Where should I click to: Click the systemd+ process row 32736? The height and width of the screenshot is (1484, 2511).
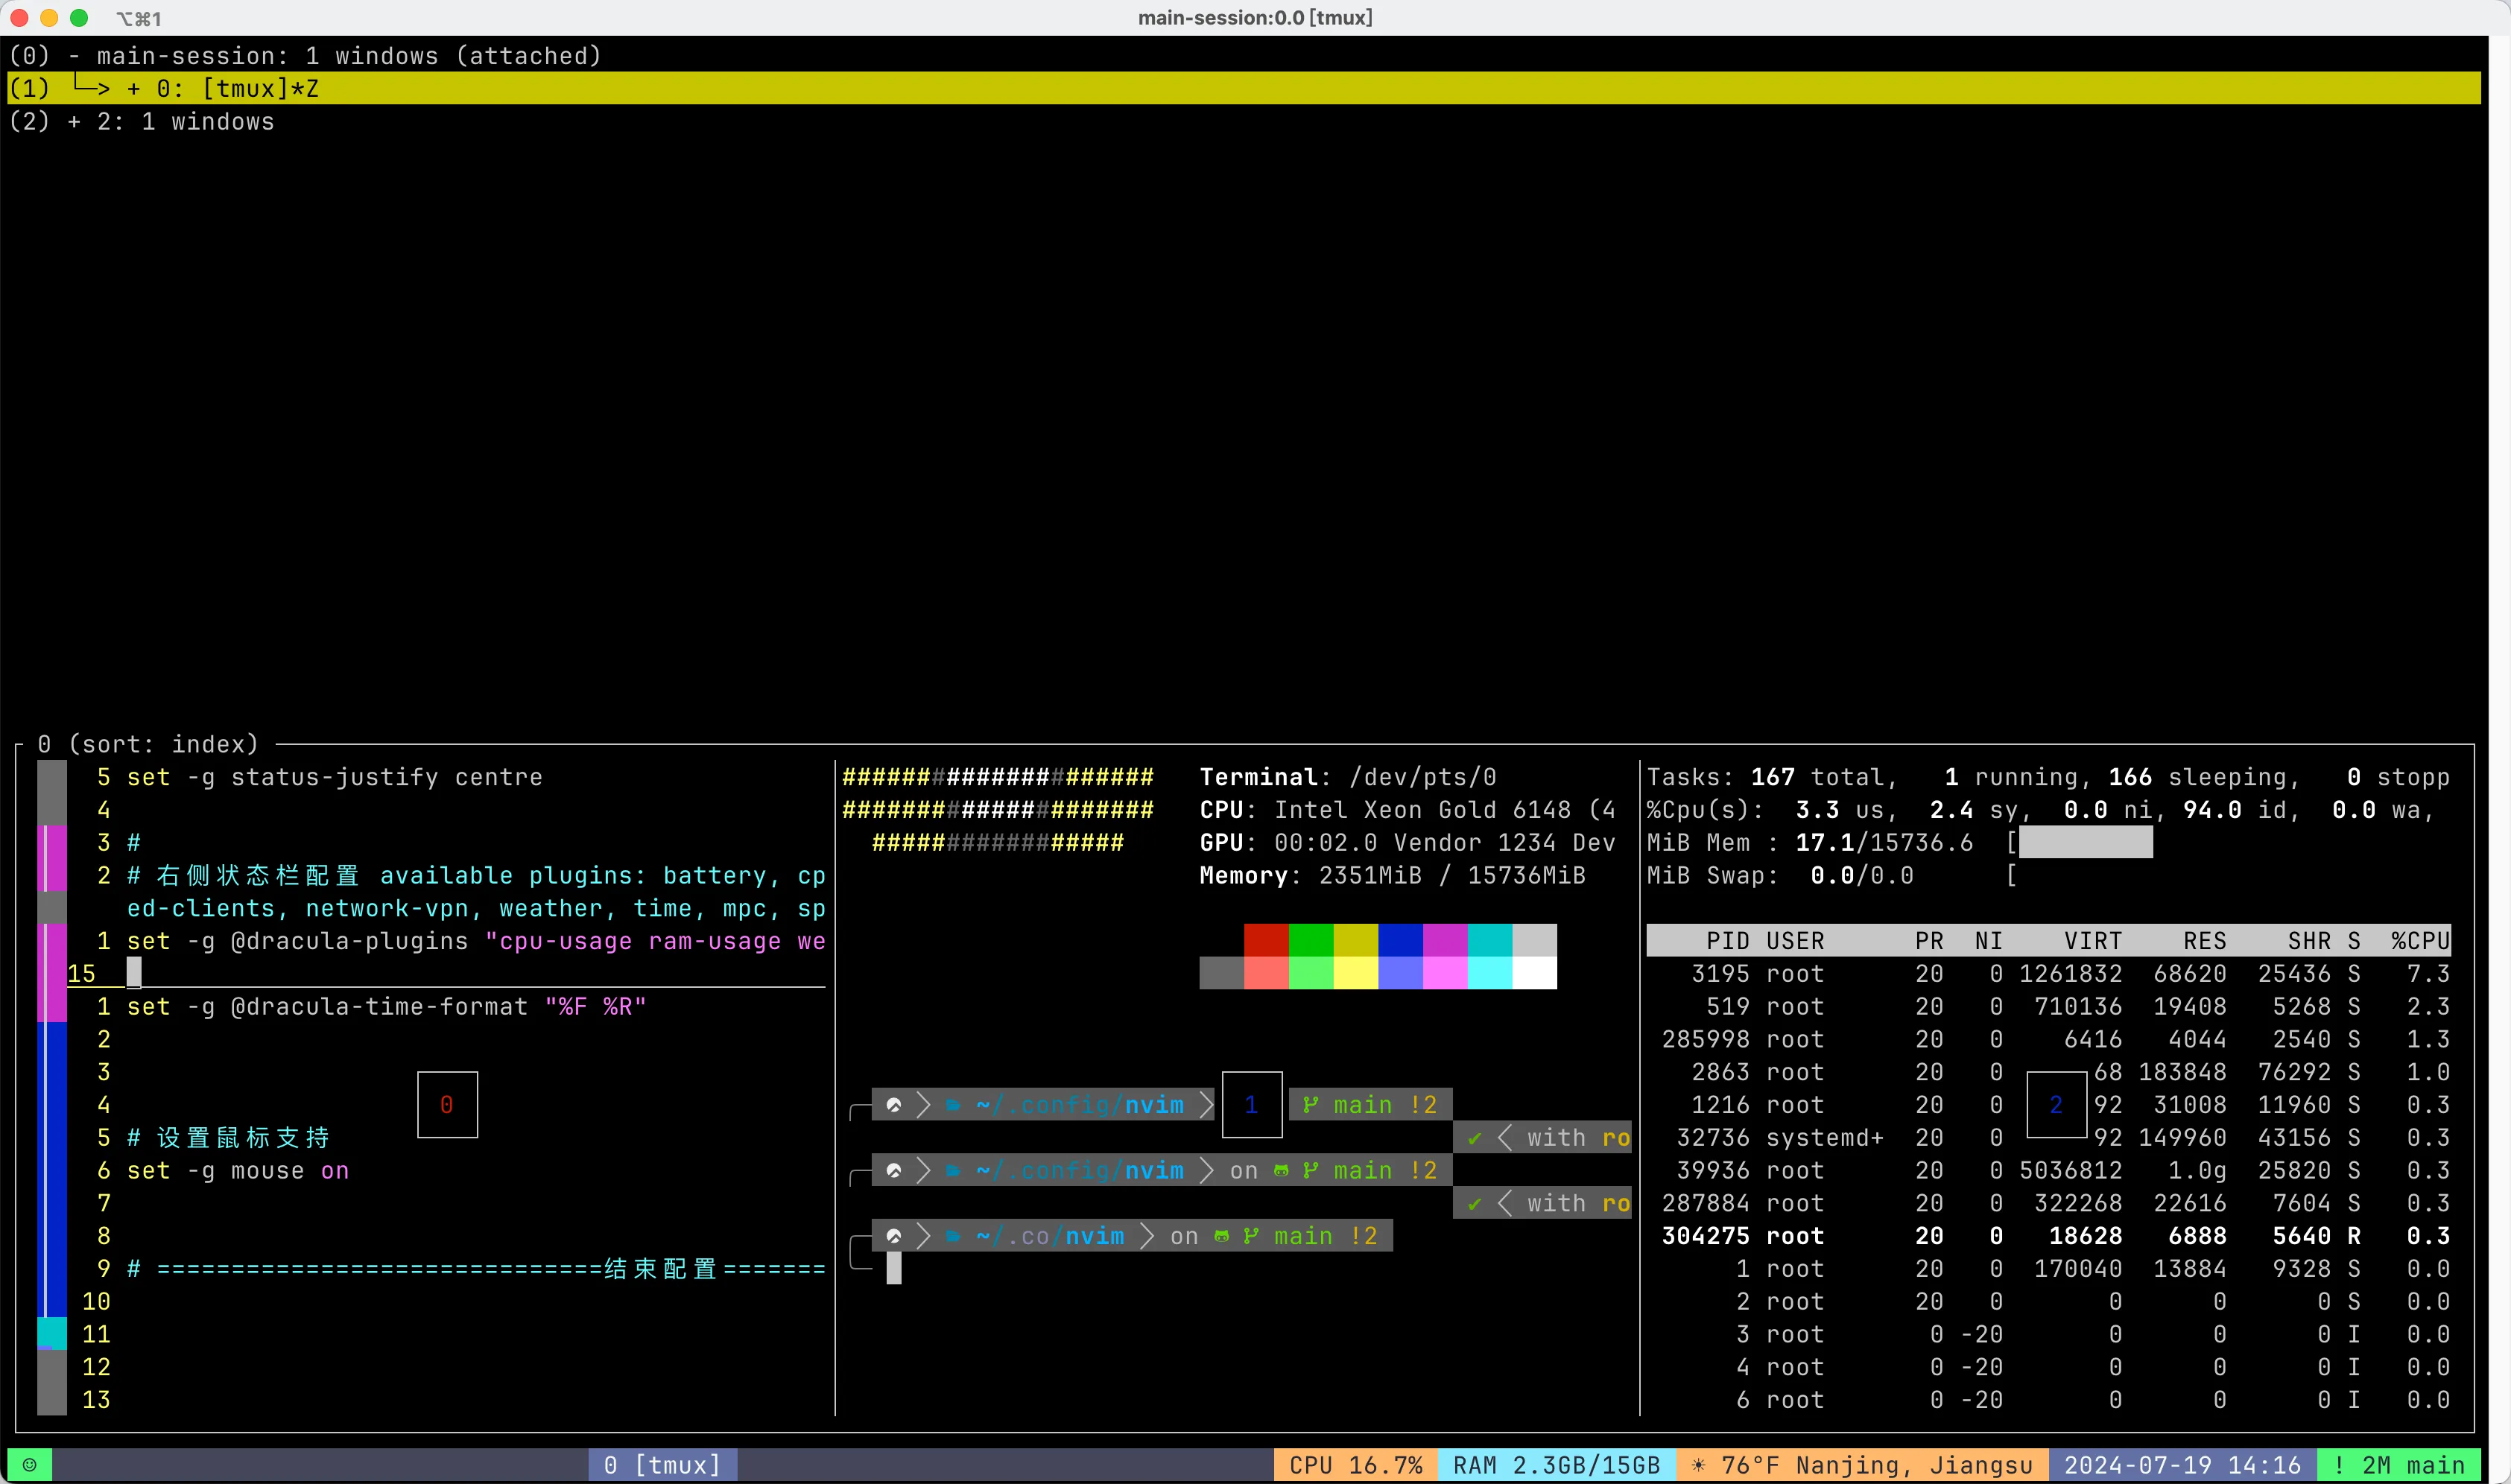(2048, 1138)
